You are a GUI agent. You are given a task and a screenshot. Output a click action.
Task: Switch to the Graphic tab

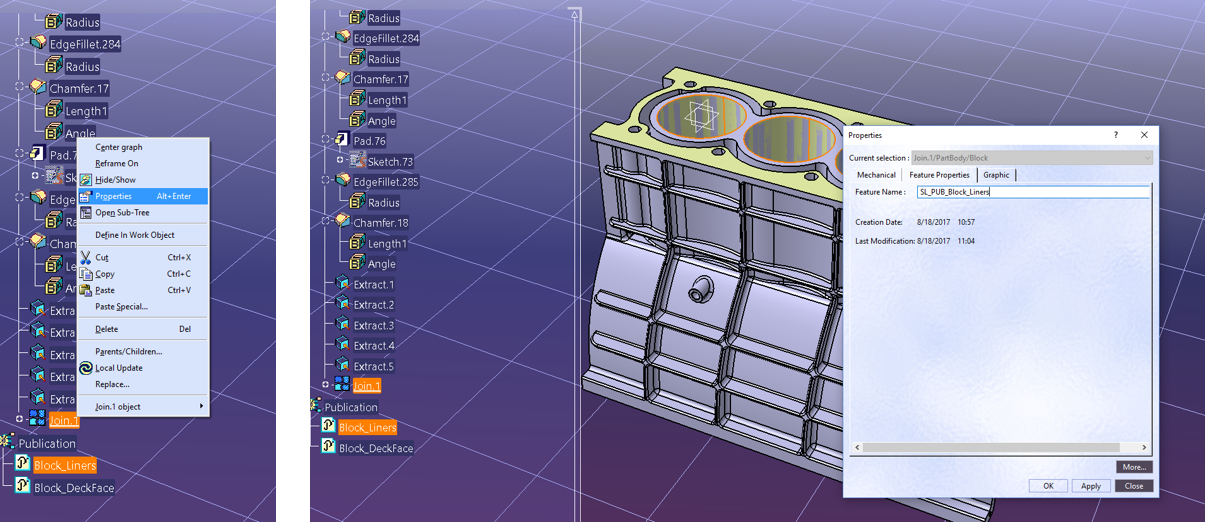pyautogui.click(x=996, y=175)
